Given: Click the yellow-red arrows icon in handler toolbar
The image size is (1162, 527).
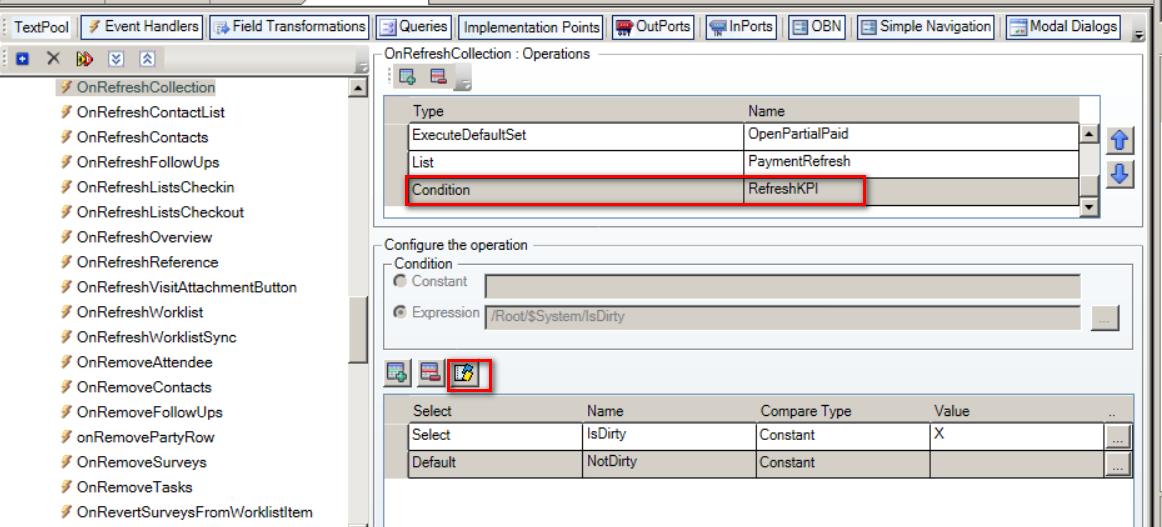Looking at the screenshot, I should pos(84,58).
